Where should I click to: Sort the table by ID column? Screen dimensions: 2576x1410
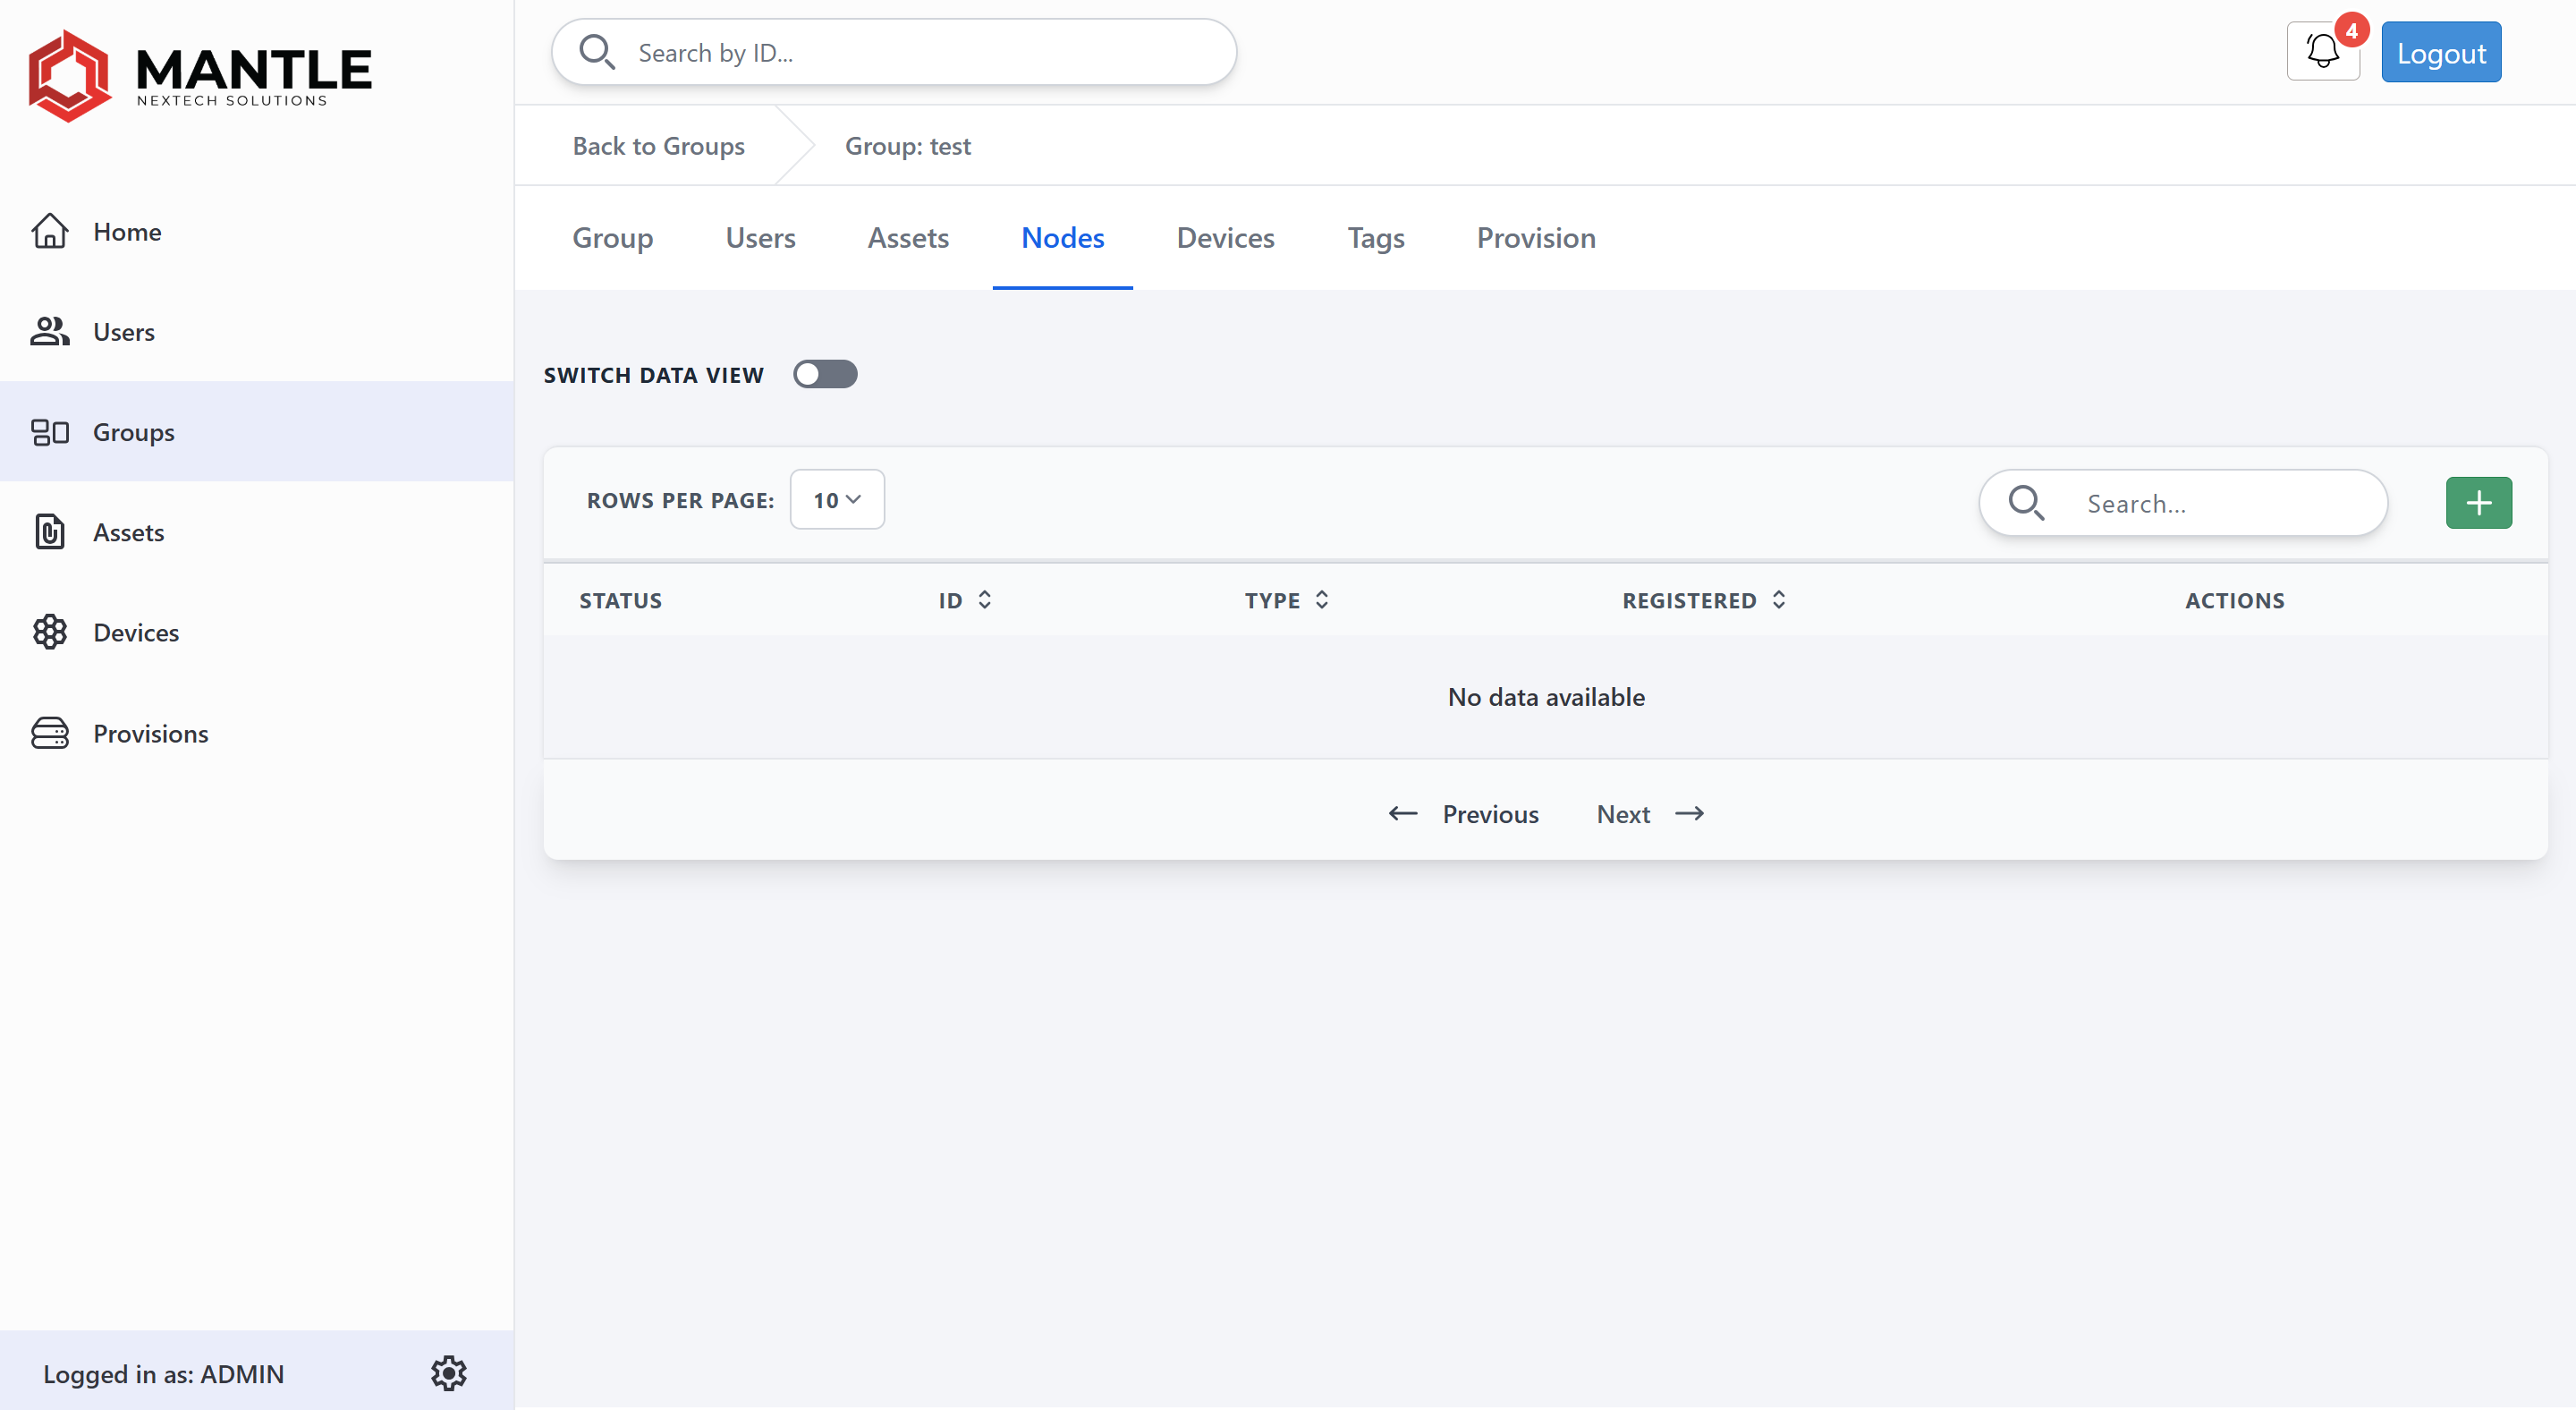[x=983, y=600]
